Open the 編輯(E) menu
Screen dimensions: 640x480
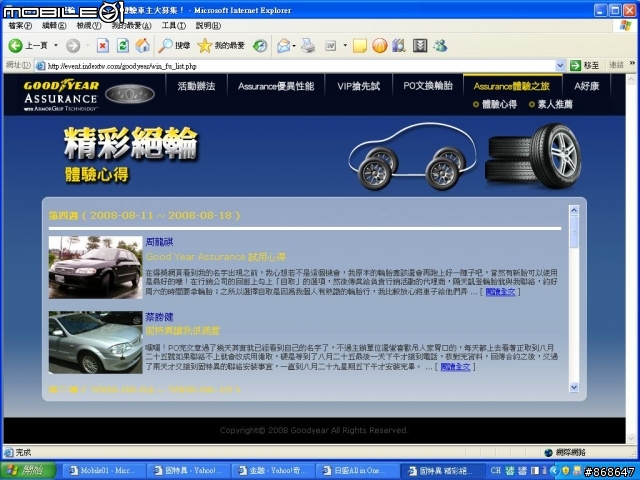[54, 26]
